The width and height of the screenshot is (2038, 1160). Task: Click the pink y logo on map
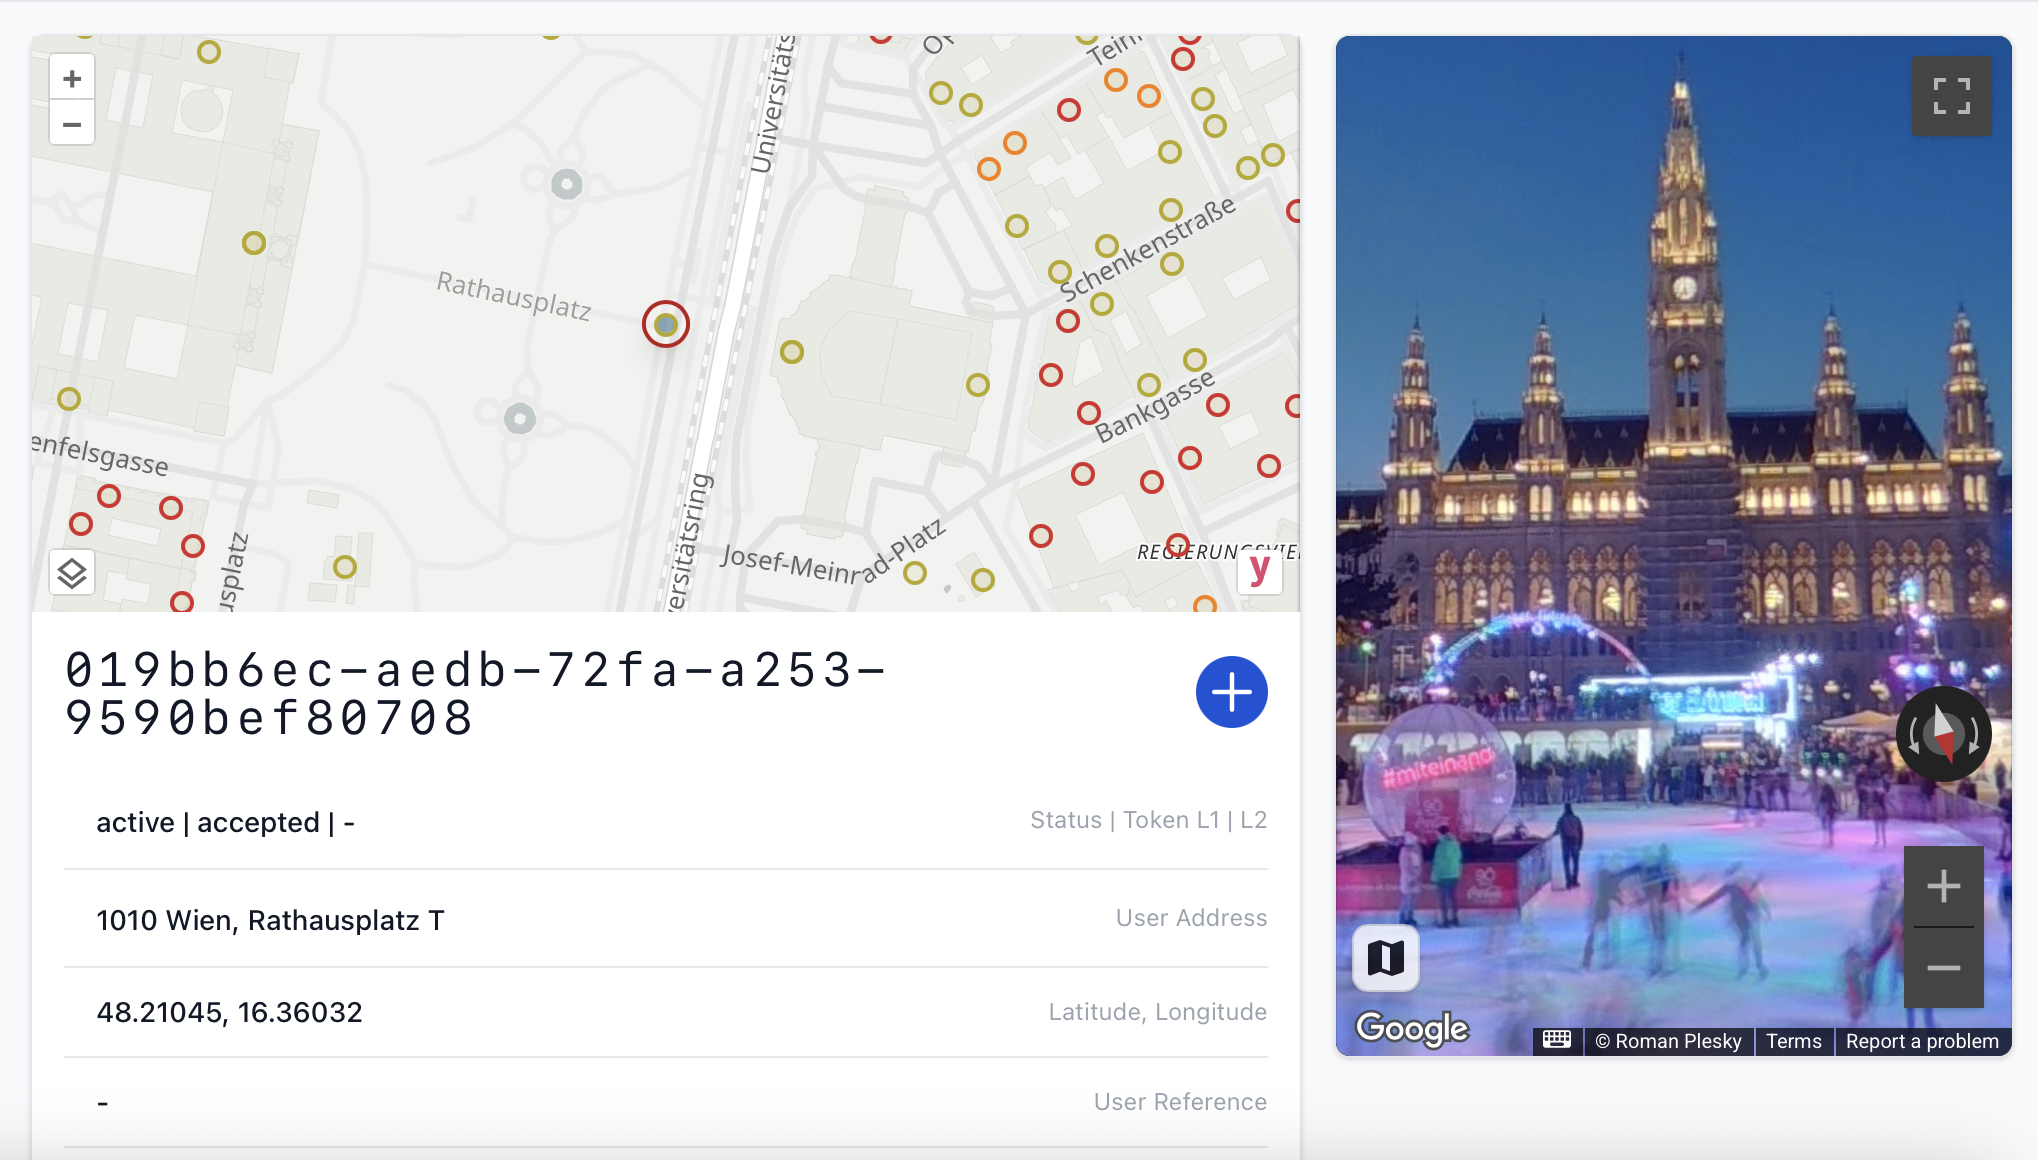point(1260,570)
